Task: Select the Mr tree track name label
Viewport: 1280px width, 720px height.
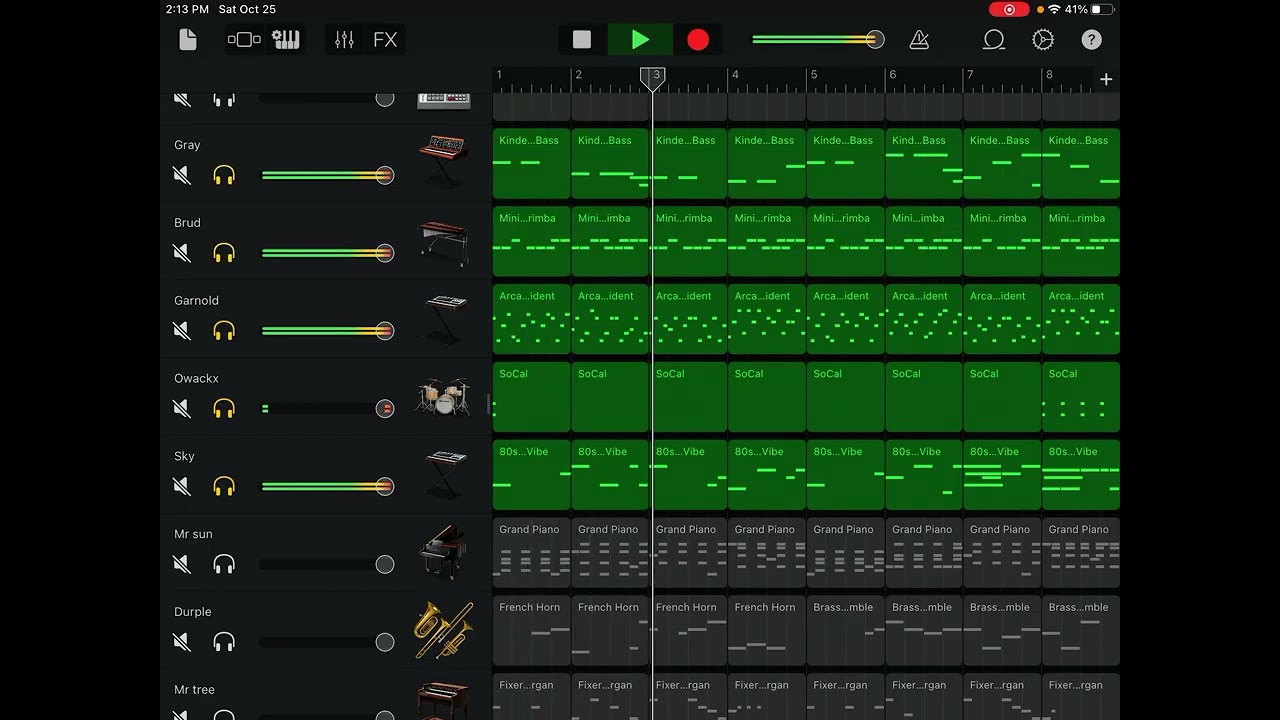Action: pos(194,689)
